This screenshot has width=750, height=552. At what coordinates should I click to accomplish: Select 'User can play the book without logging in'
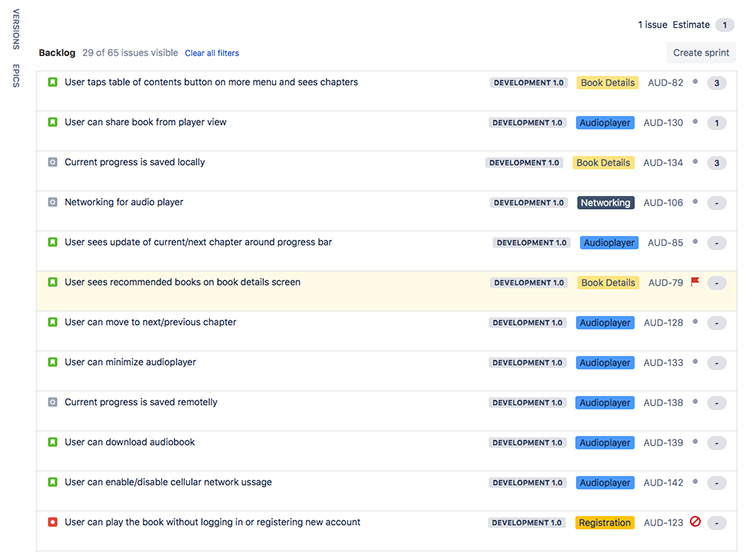386,531
